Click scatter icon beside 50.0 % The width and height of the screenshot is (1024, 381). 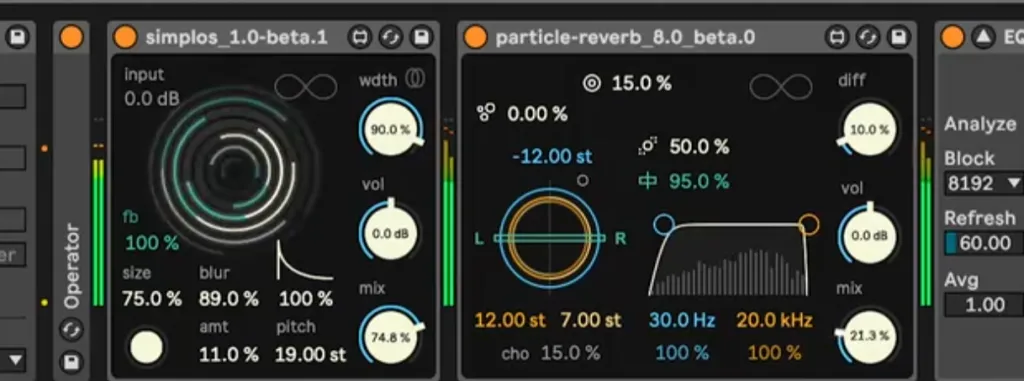(647, 146)
